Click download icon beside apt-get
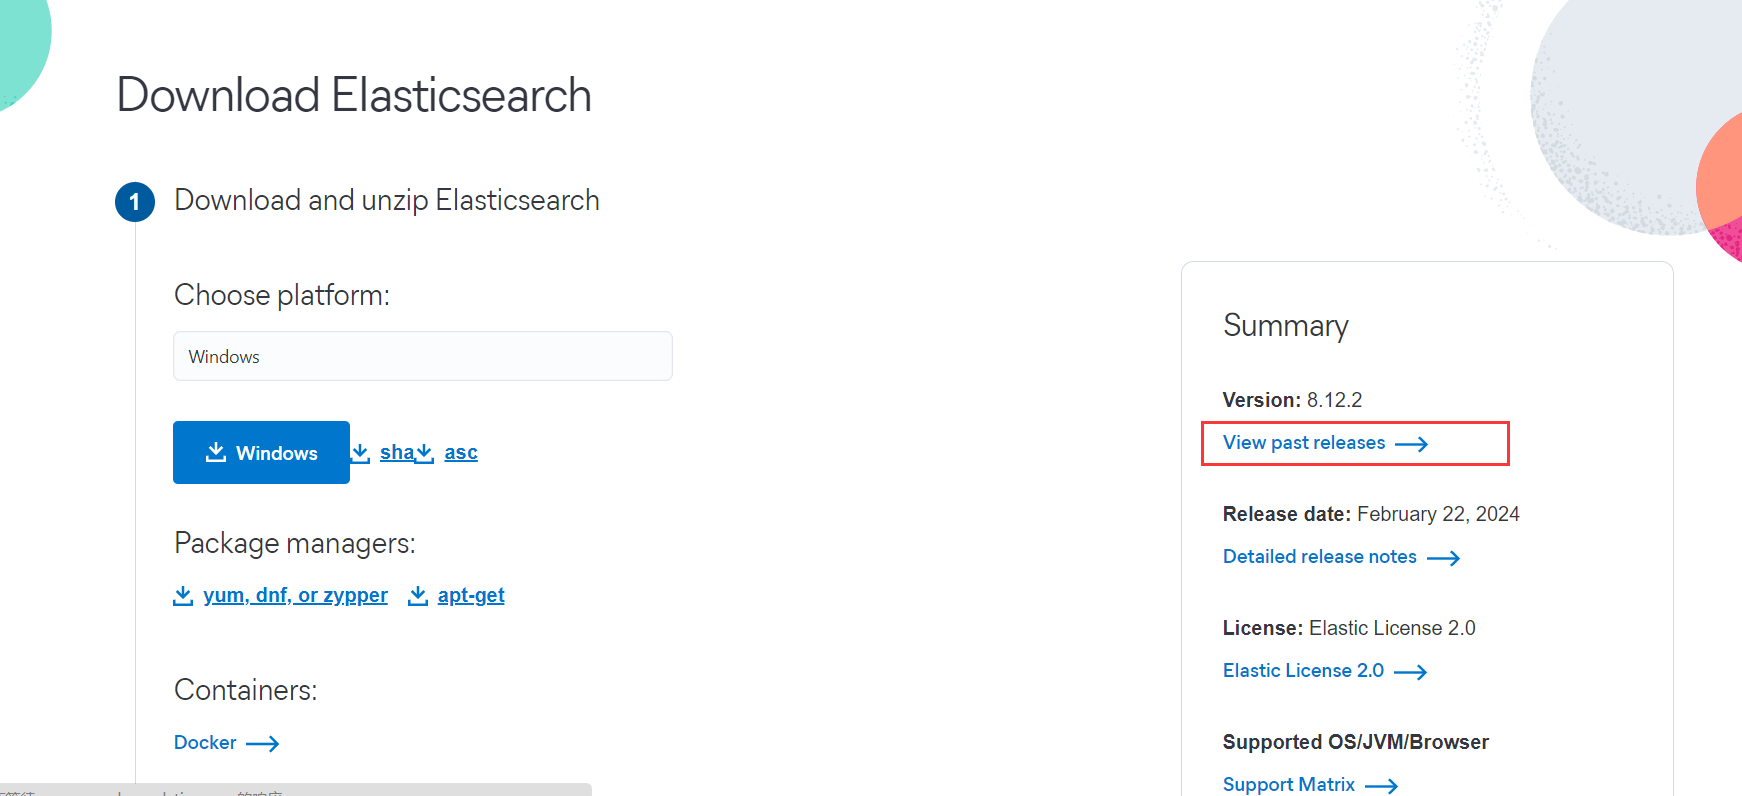This screenshot has width=1742, height=796. [x=418, y=596]
